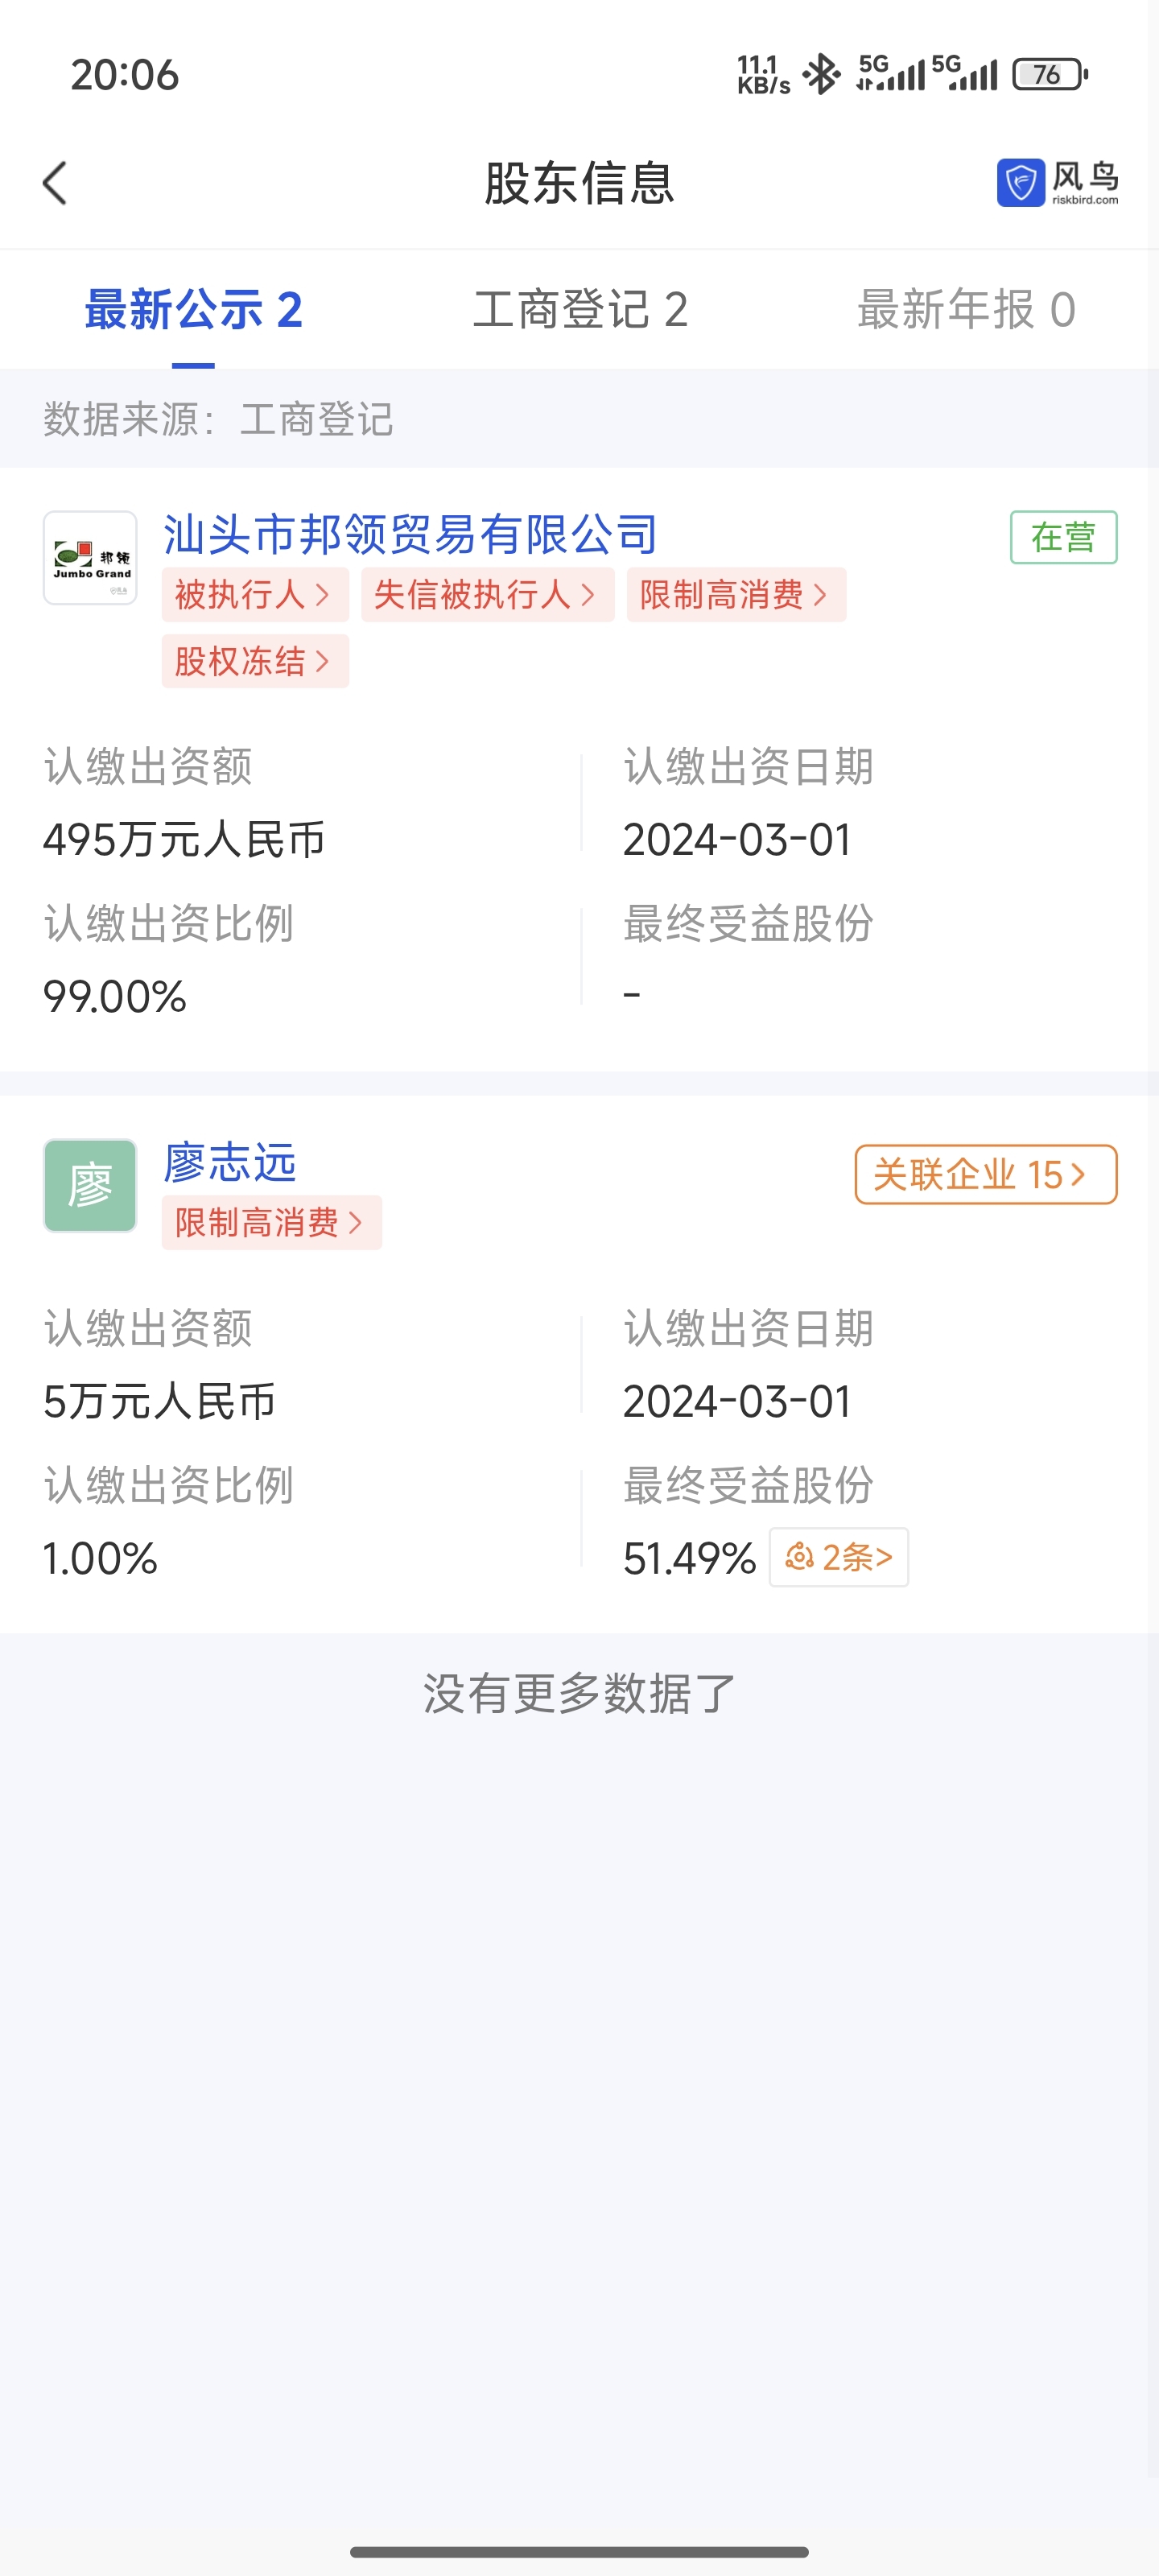Open 汕头市邦领贸易有限公司 company link

click(410, 534)
